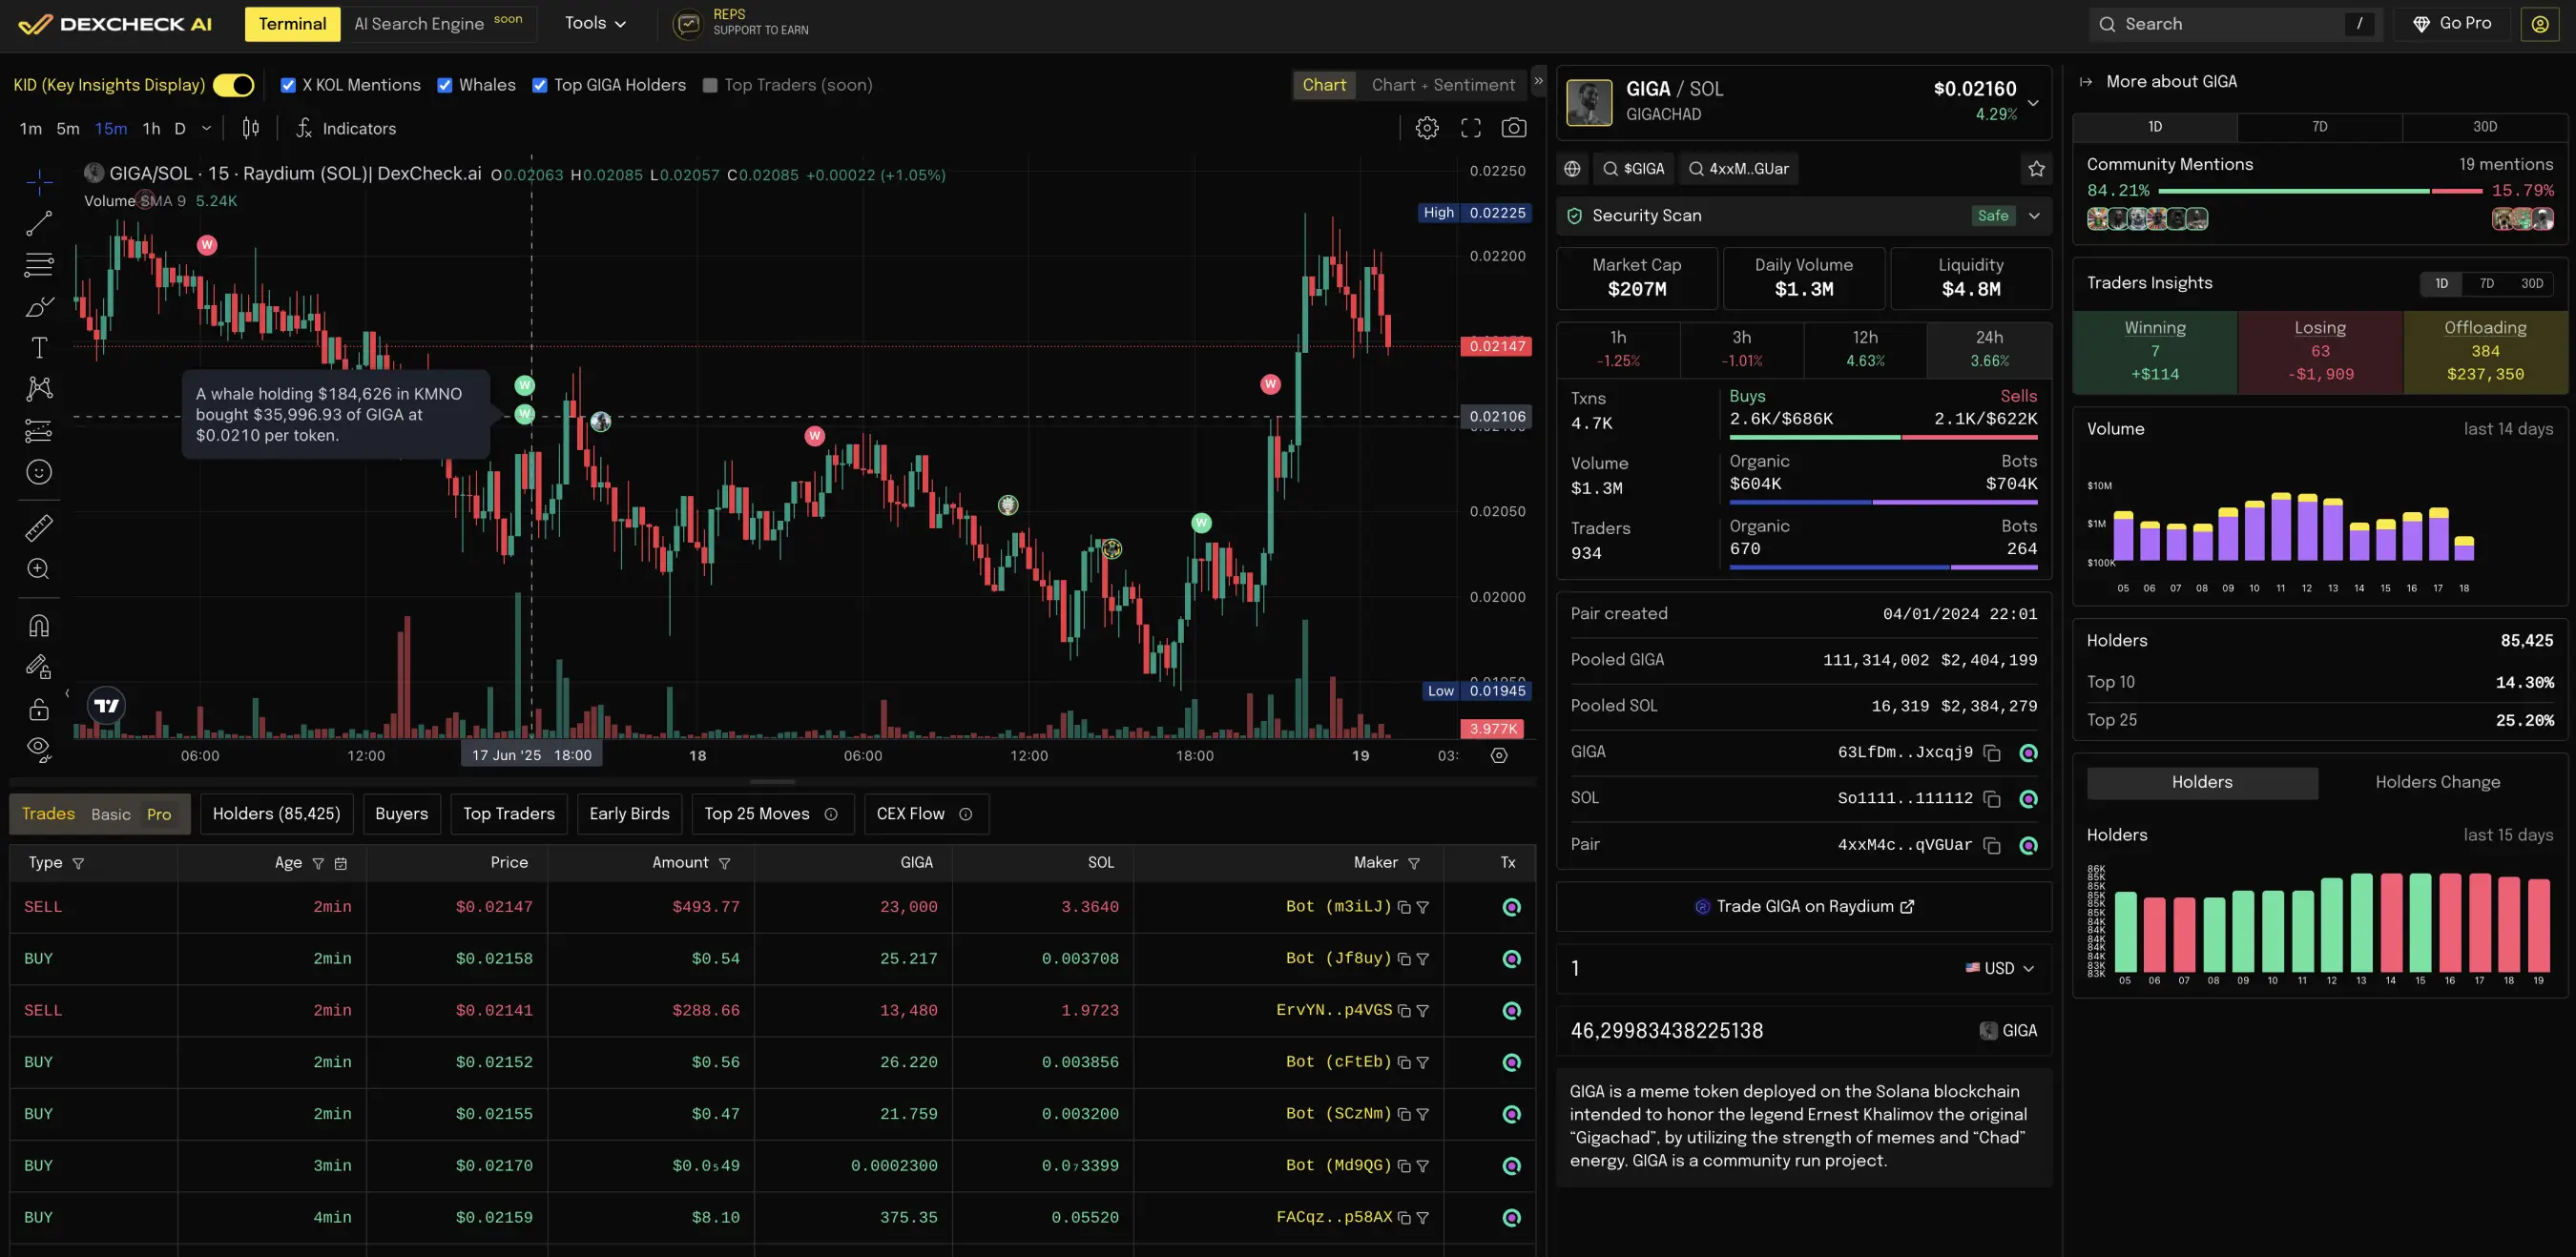Disable X KOL Mentions checkbox
Image resolution: width=2576 pixels, height=1257 pixels.
coord(288,85)
